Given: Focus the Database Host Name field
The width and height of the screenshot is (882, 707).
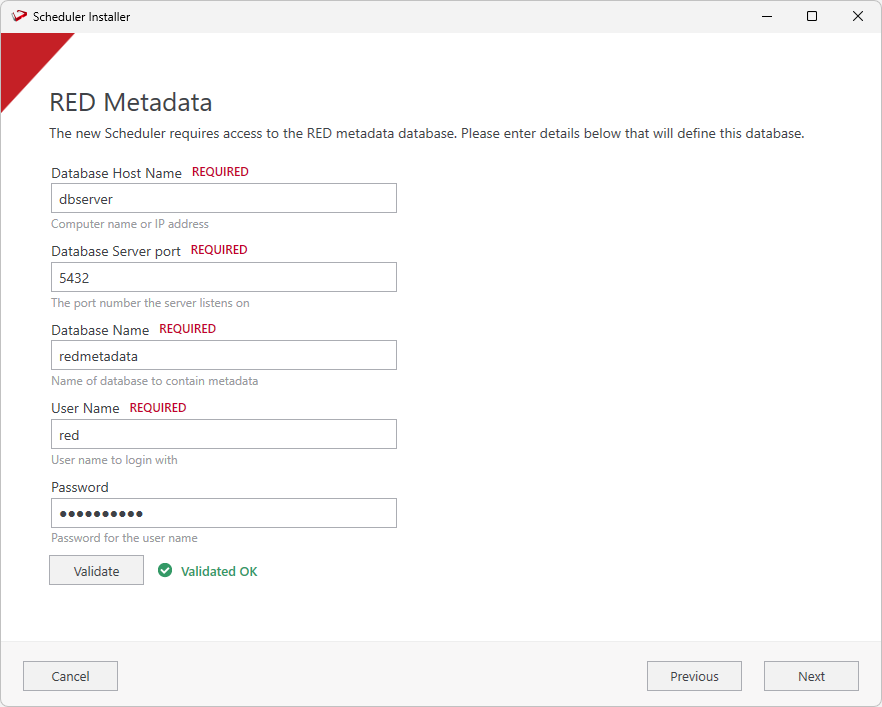Looking at the screenshot, I should tap(224, 199).
